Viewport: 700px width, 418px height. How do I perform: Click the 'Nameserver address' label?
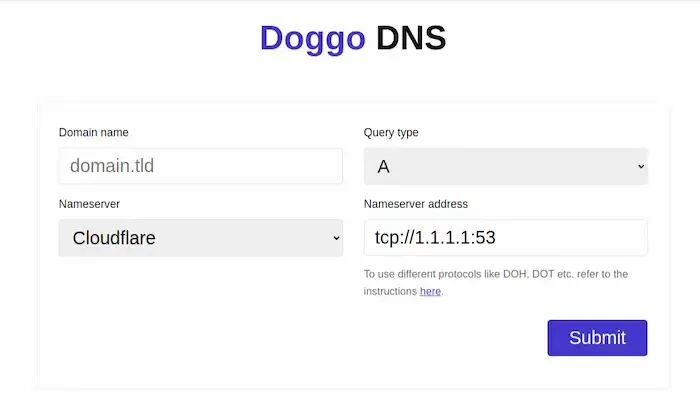pos(416,204)
